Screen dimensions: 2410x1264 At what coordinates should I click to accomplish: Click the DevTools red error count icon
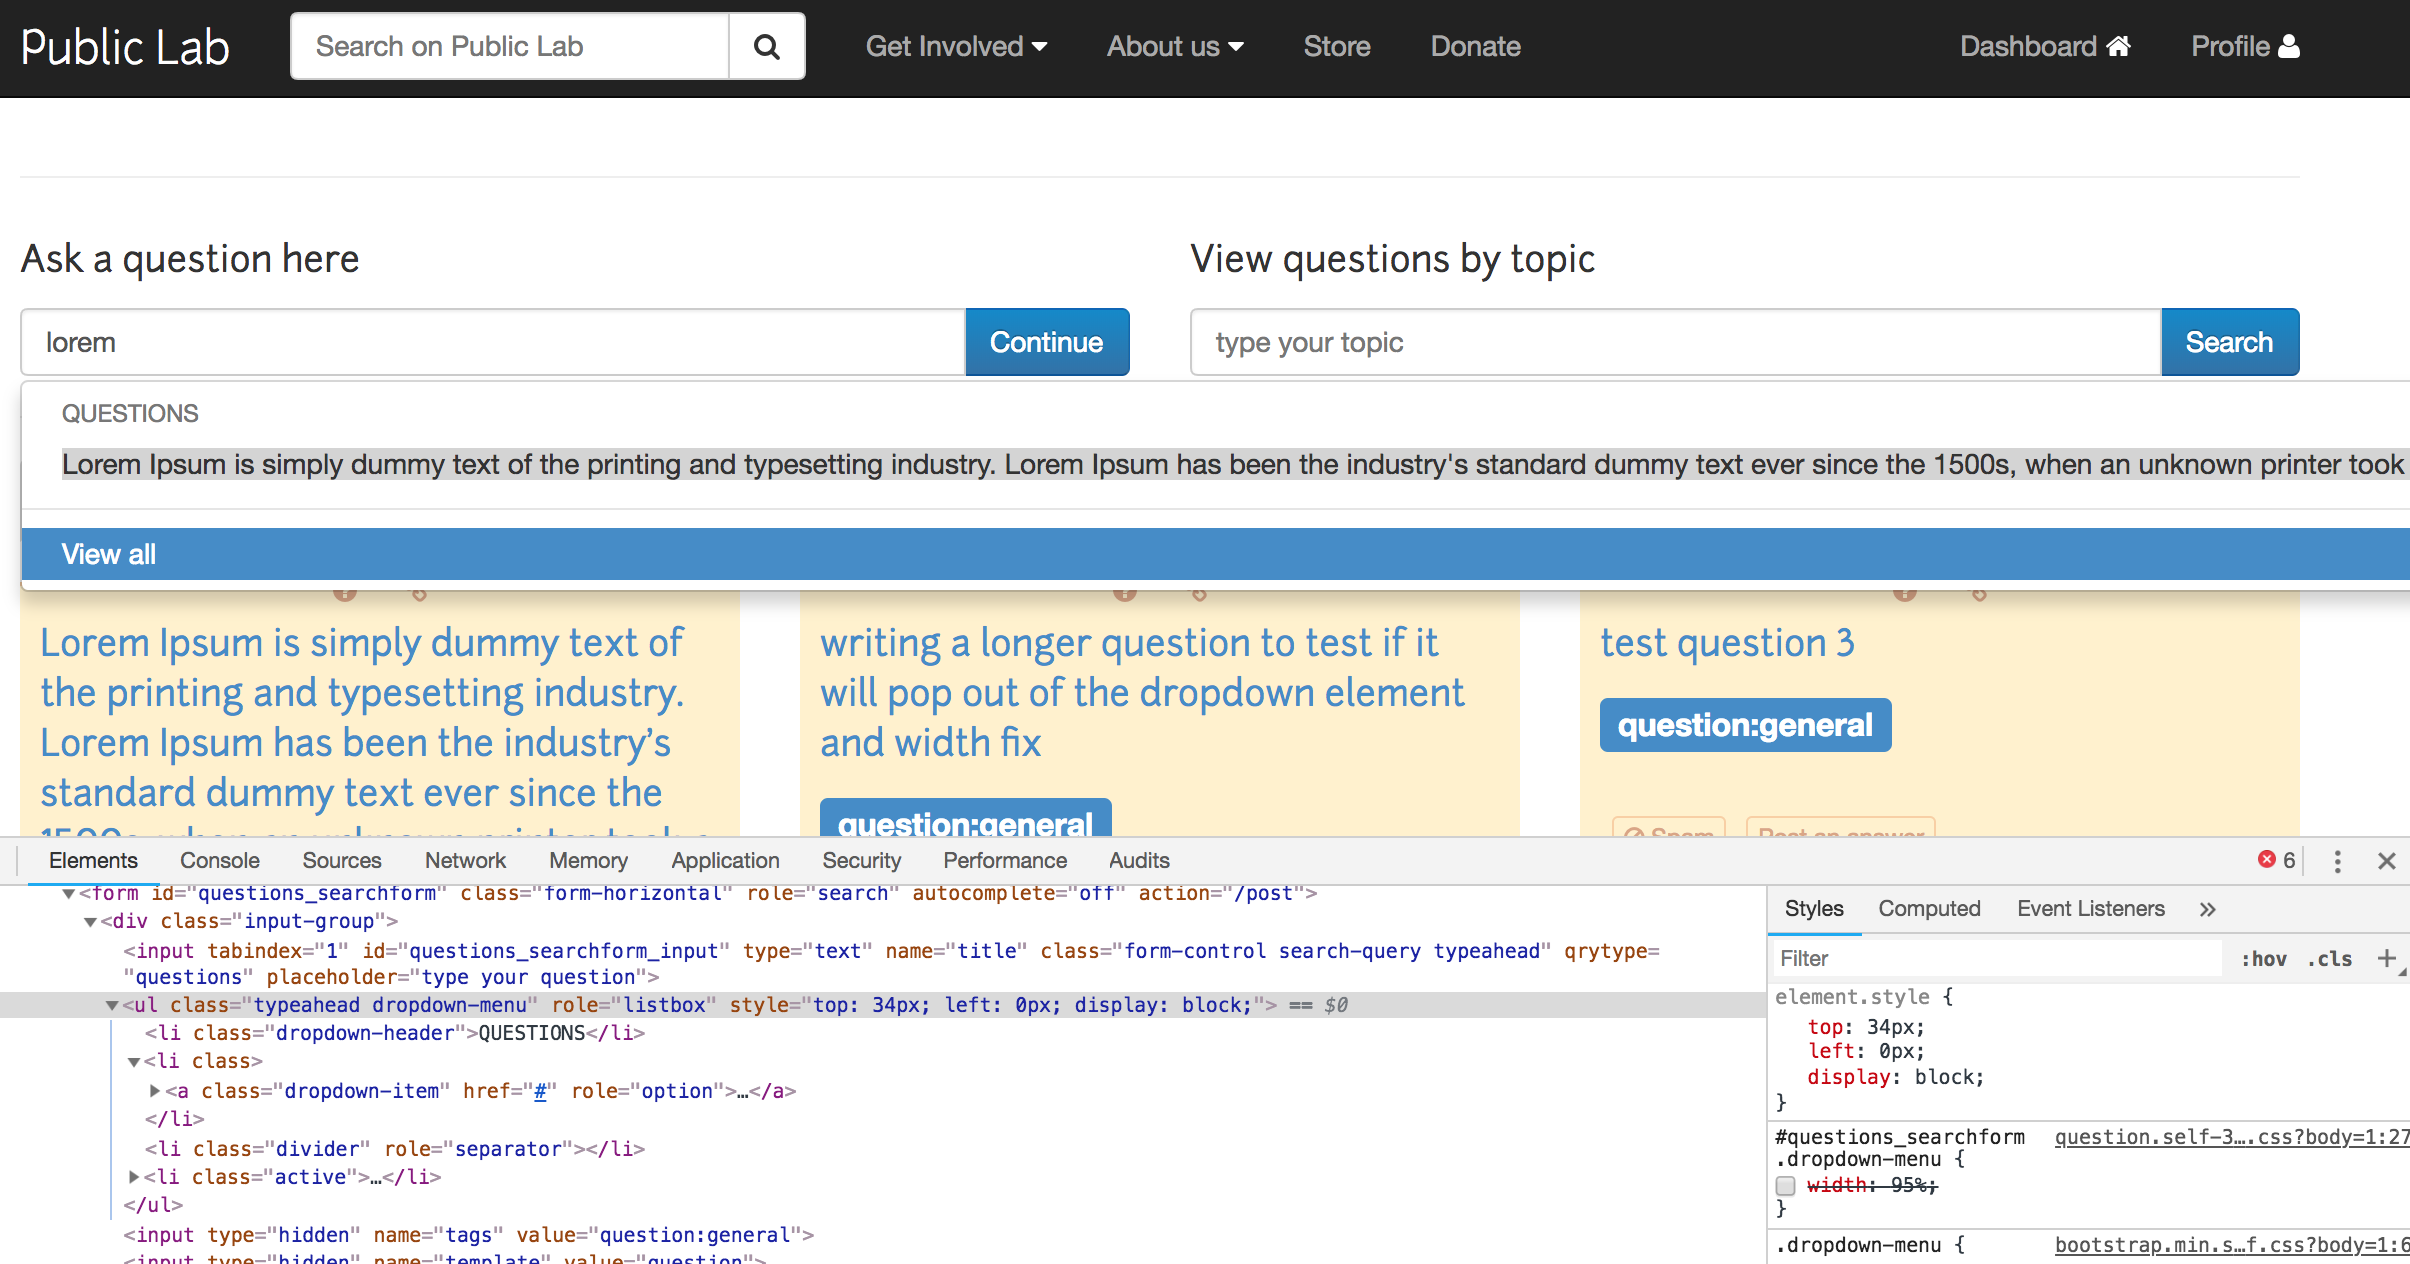[x=2267, y=860]
